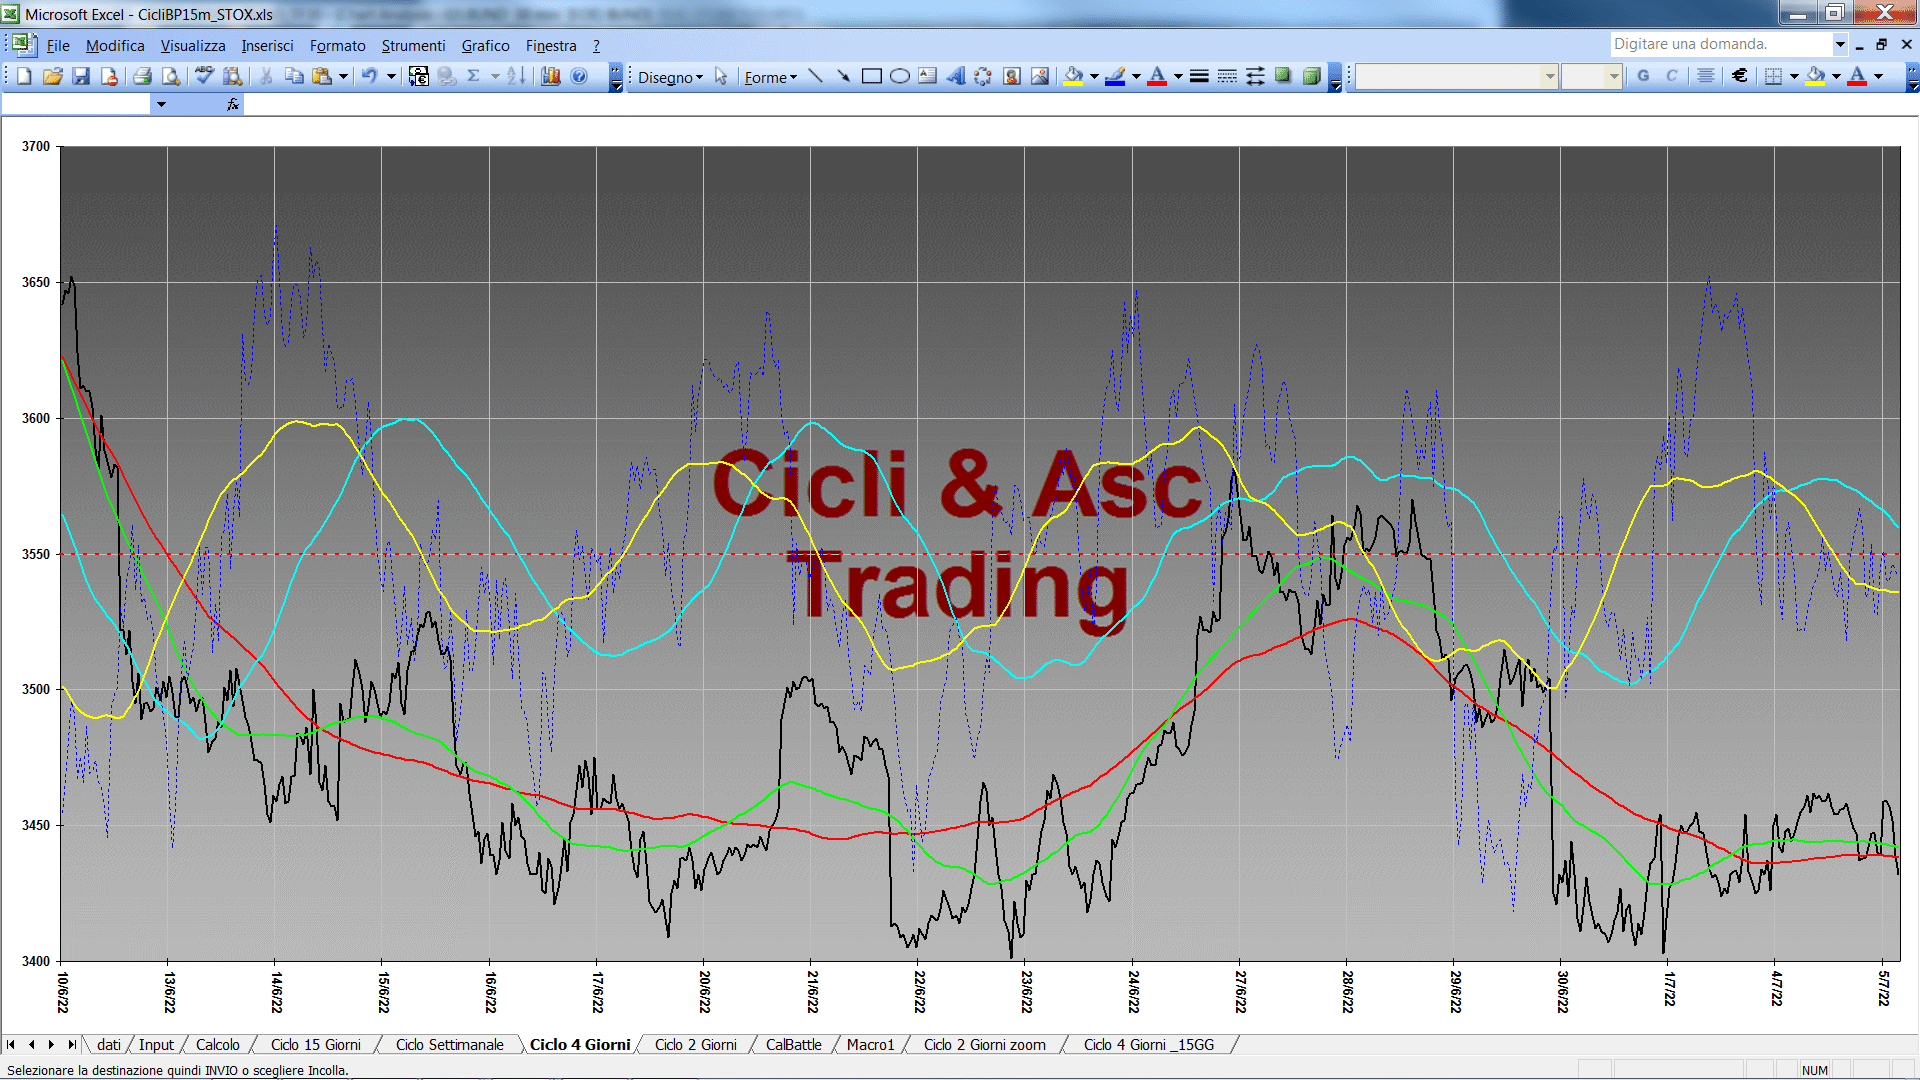Click the Euro conversion icon in standard toolbar
Image resolution: width=1920 pixels, height=1080 pixels.
pyautogui.click(x=419, y=76)
